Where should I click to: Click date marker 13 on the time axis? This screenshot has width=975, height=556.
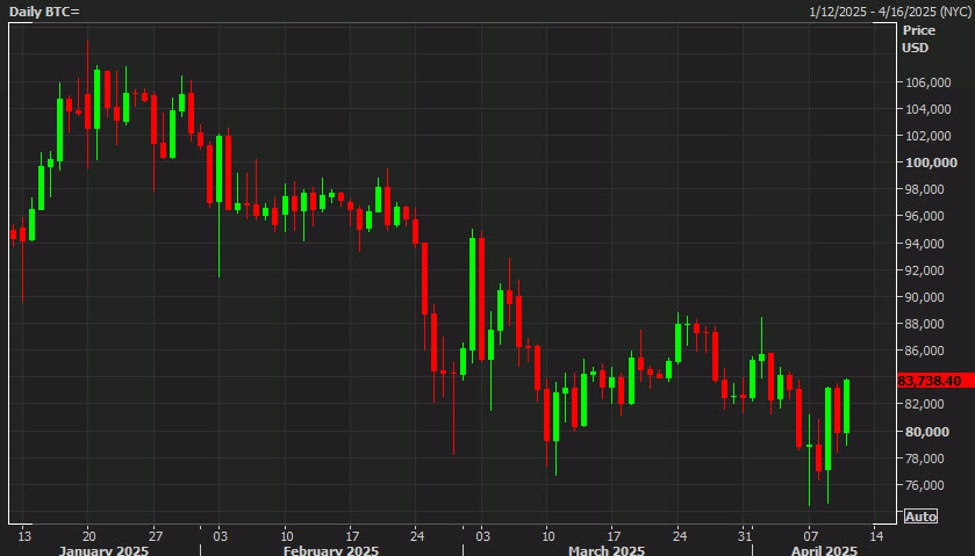[25, 534]
